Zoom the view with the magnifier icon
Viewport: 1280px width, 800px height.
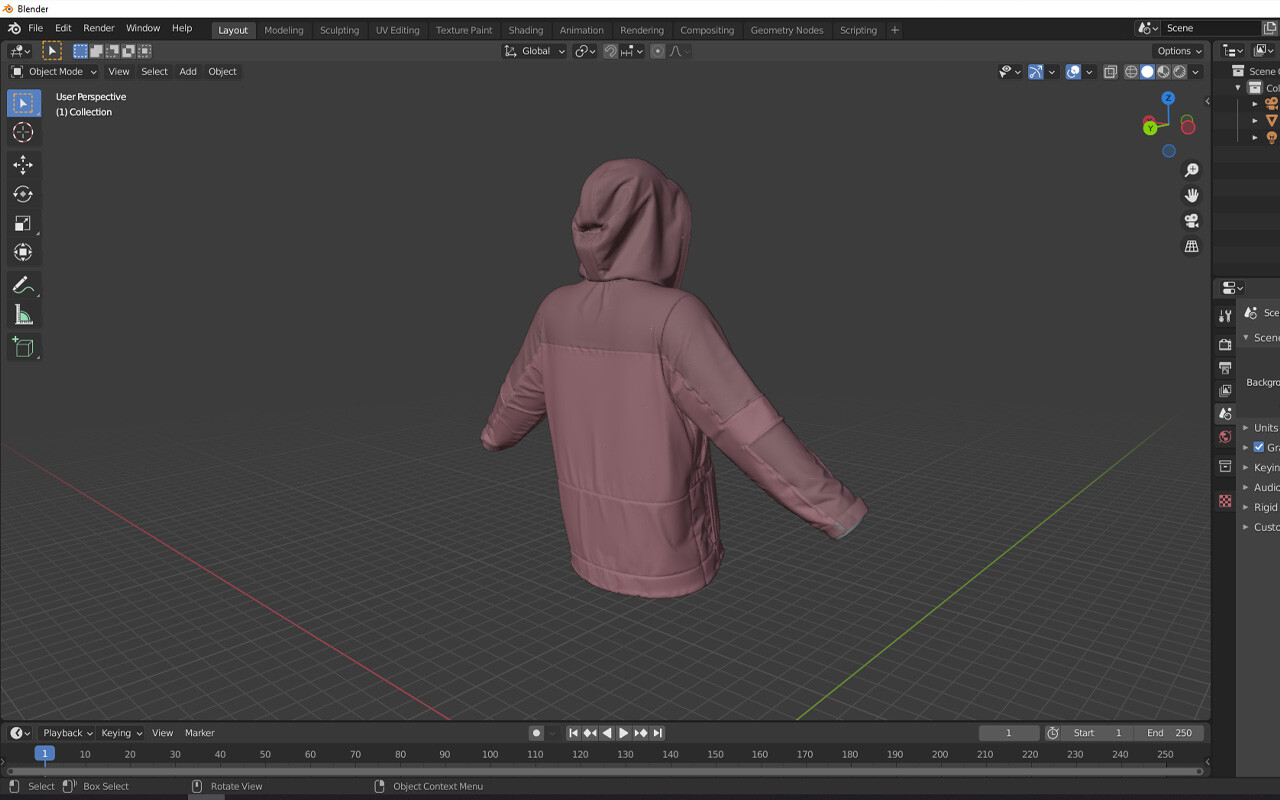(x=1191, y=170)
